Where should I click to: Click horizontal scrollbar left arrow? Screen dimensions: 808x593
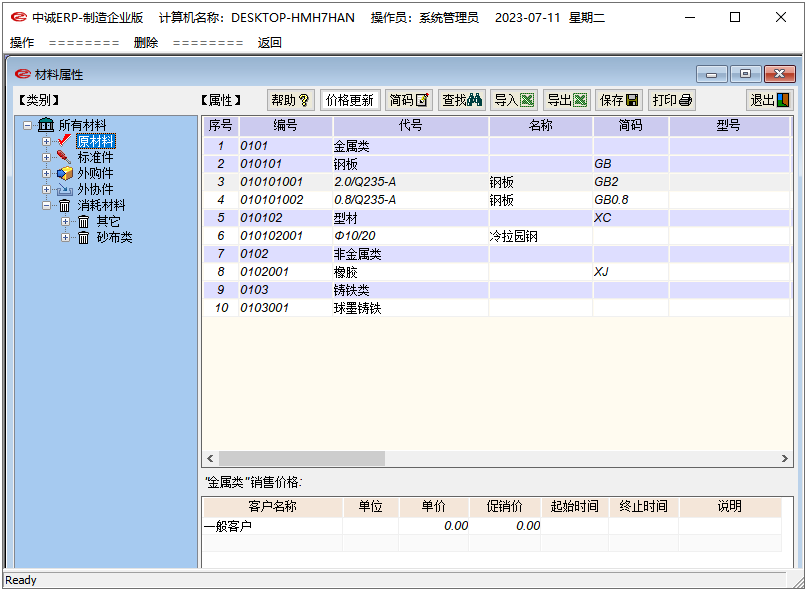210,459
